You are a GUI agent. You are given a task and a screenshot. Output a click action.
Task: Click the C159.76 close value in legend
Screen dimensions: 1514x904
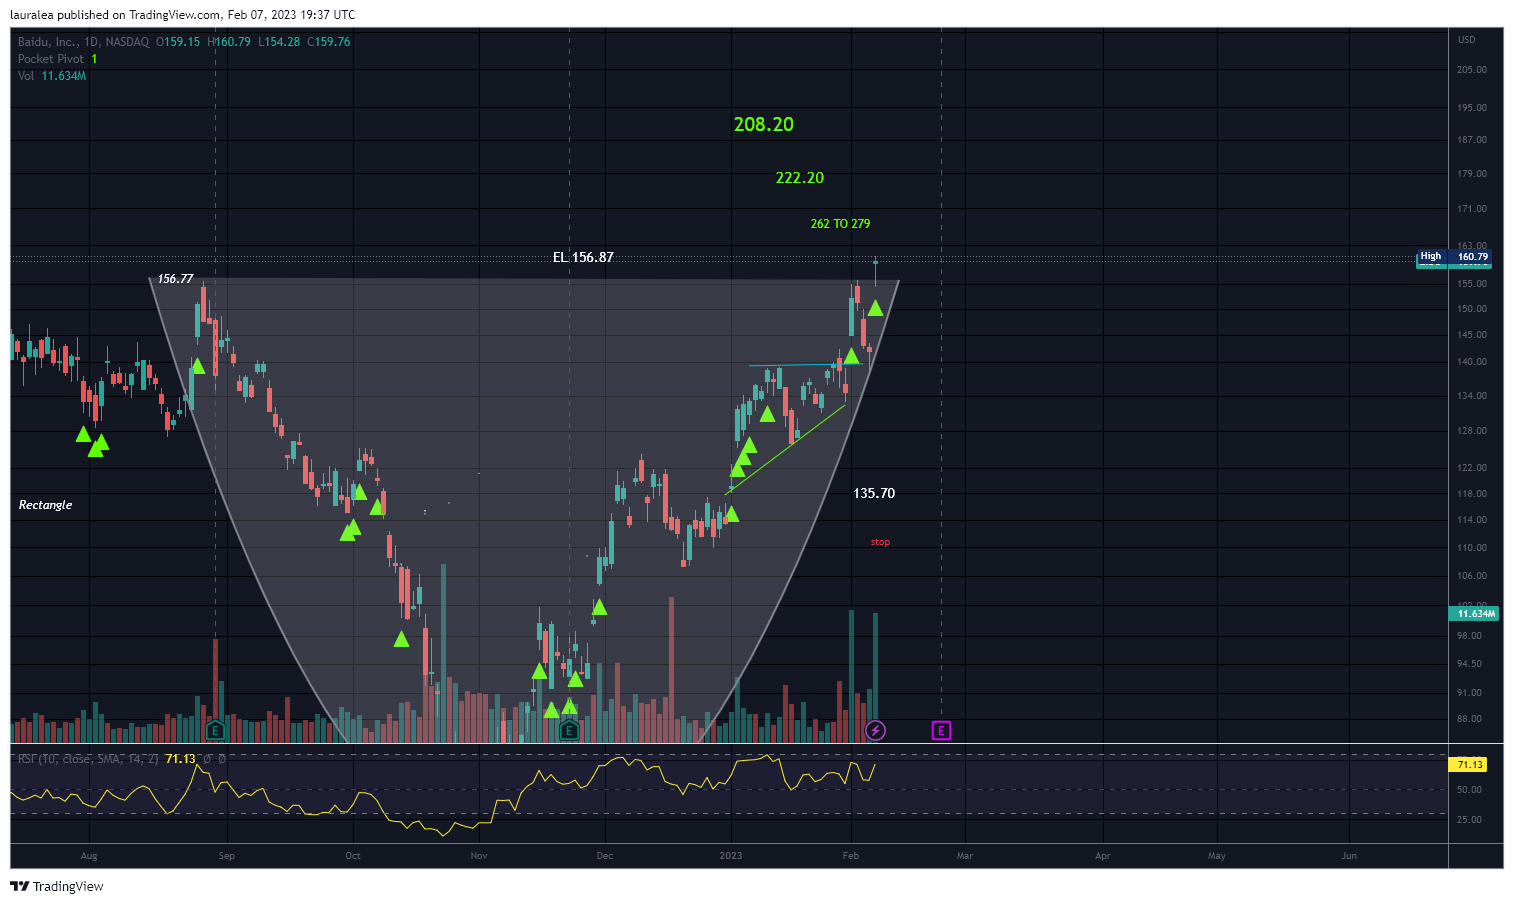(329, 42)
